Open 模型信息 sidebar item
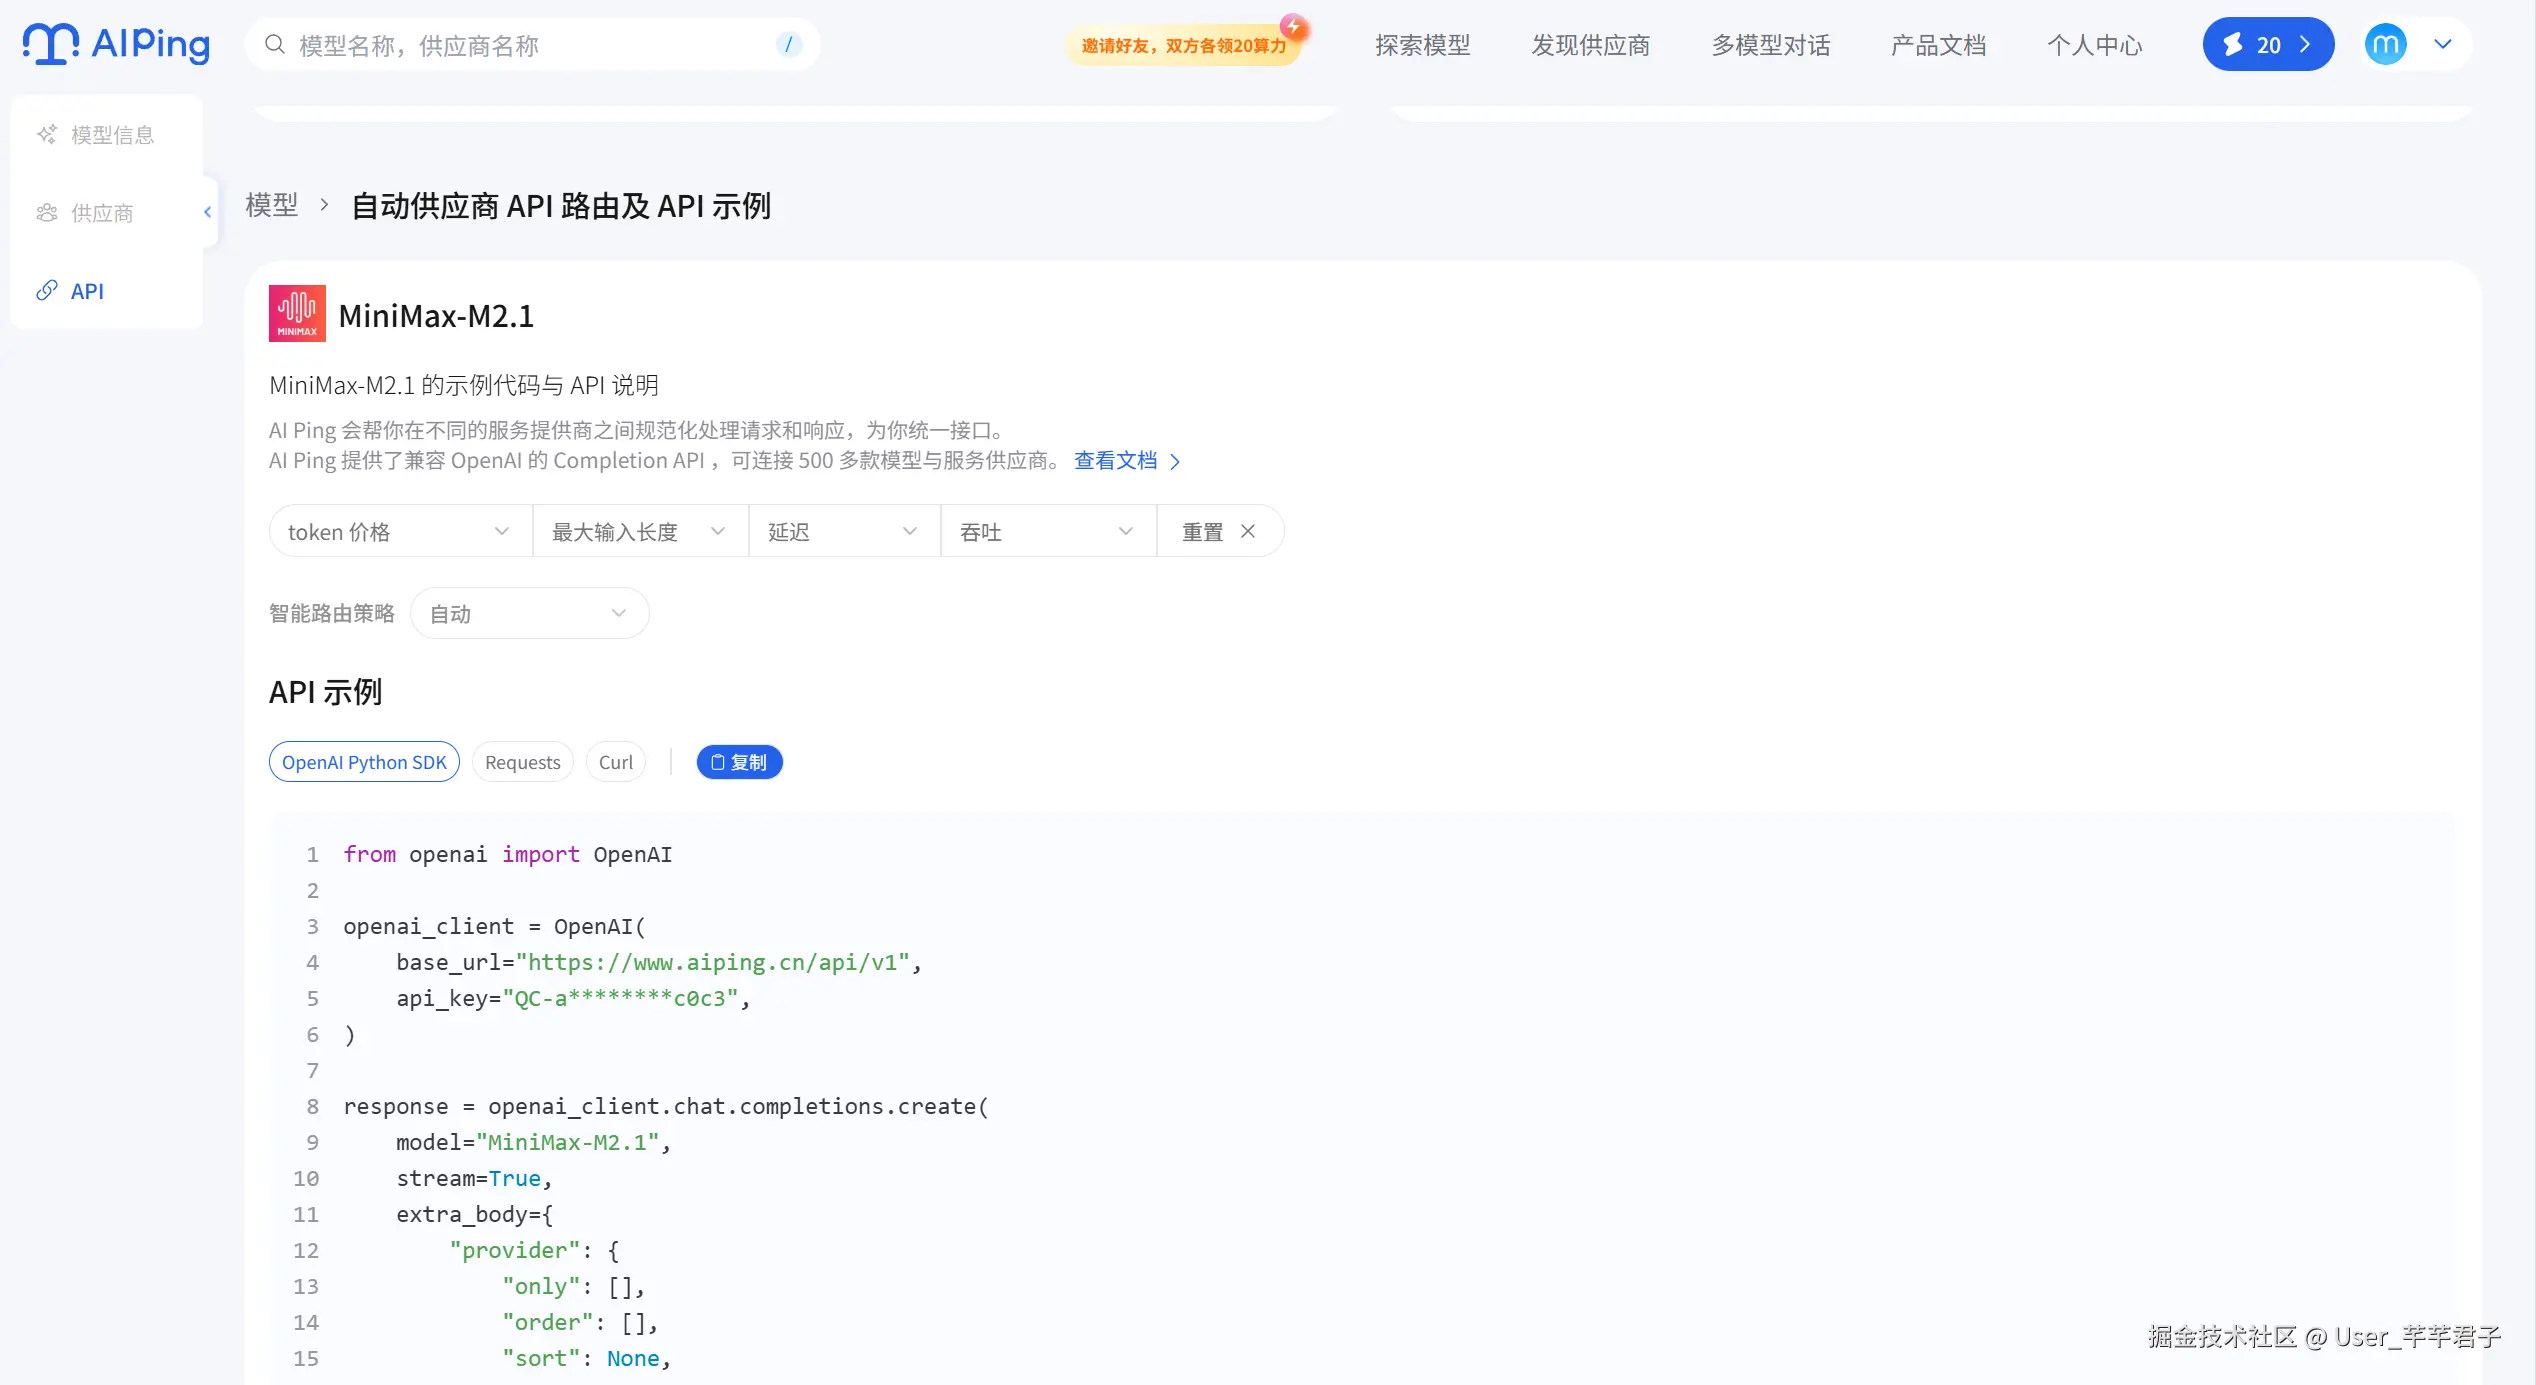2536x1385 pixels. [x=112, y=135]
